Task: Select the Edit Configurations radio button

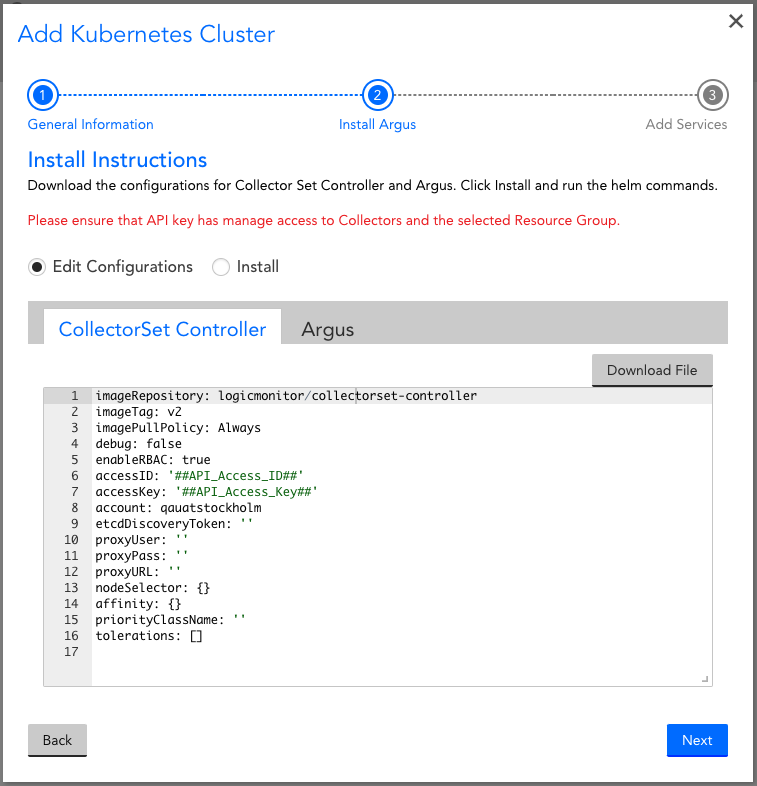Action: point(38,267)
